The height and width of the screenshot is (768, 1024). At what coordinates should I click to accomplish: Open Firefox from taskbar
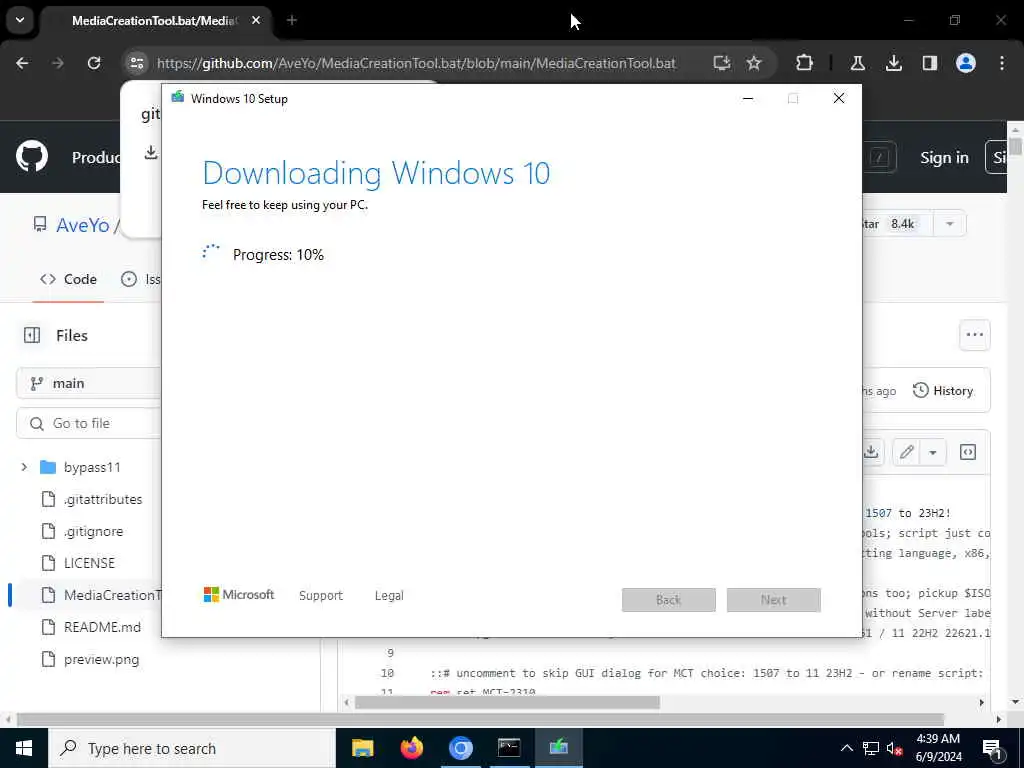click(411, 748)
